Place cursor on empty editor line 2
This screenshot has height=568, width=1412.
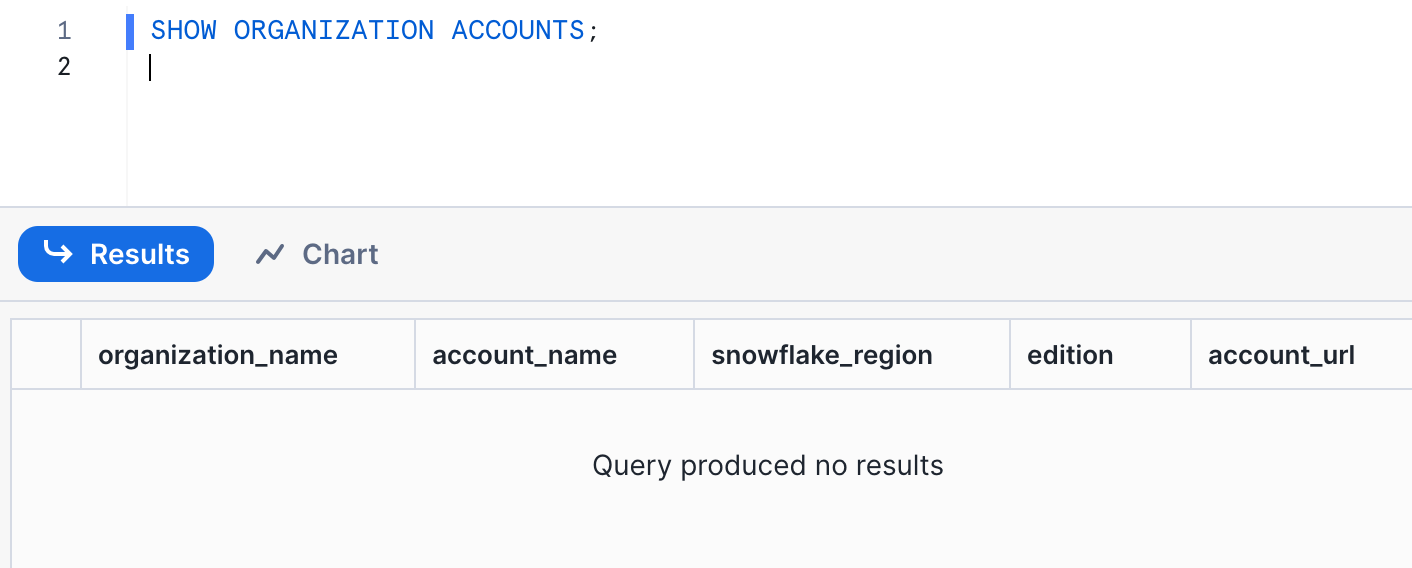point(400,67)
